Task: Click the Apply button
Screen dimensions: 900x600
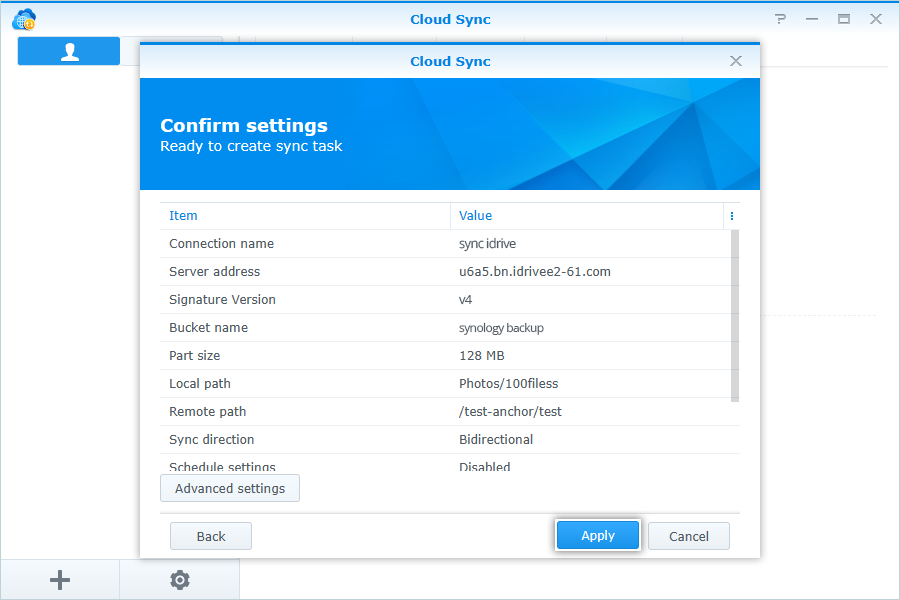Action: [x=598, y=536]
